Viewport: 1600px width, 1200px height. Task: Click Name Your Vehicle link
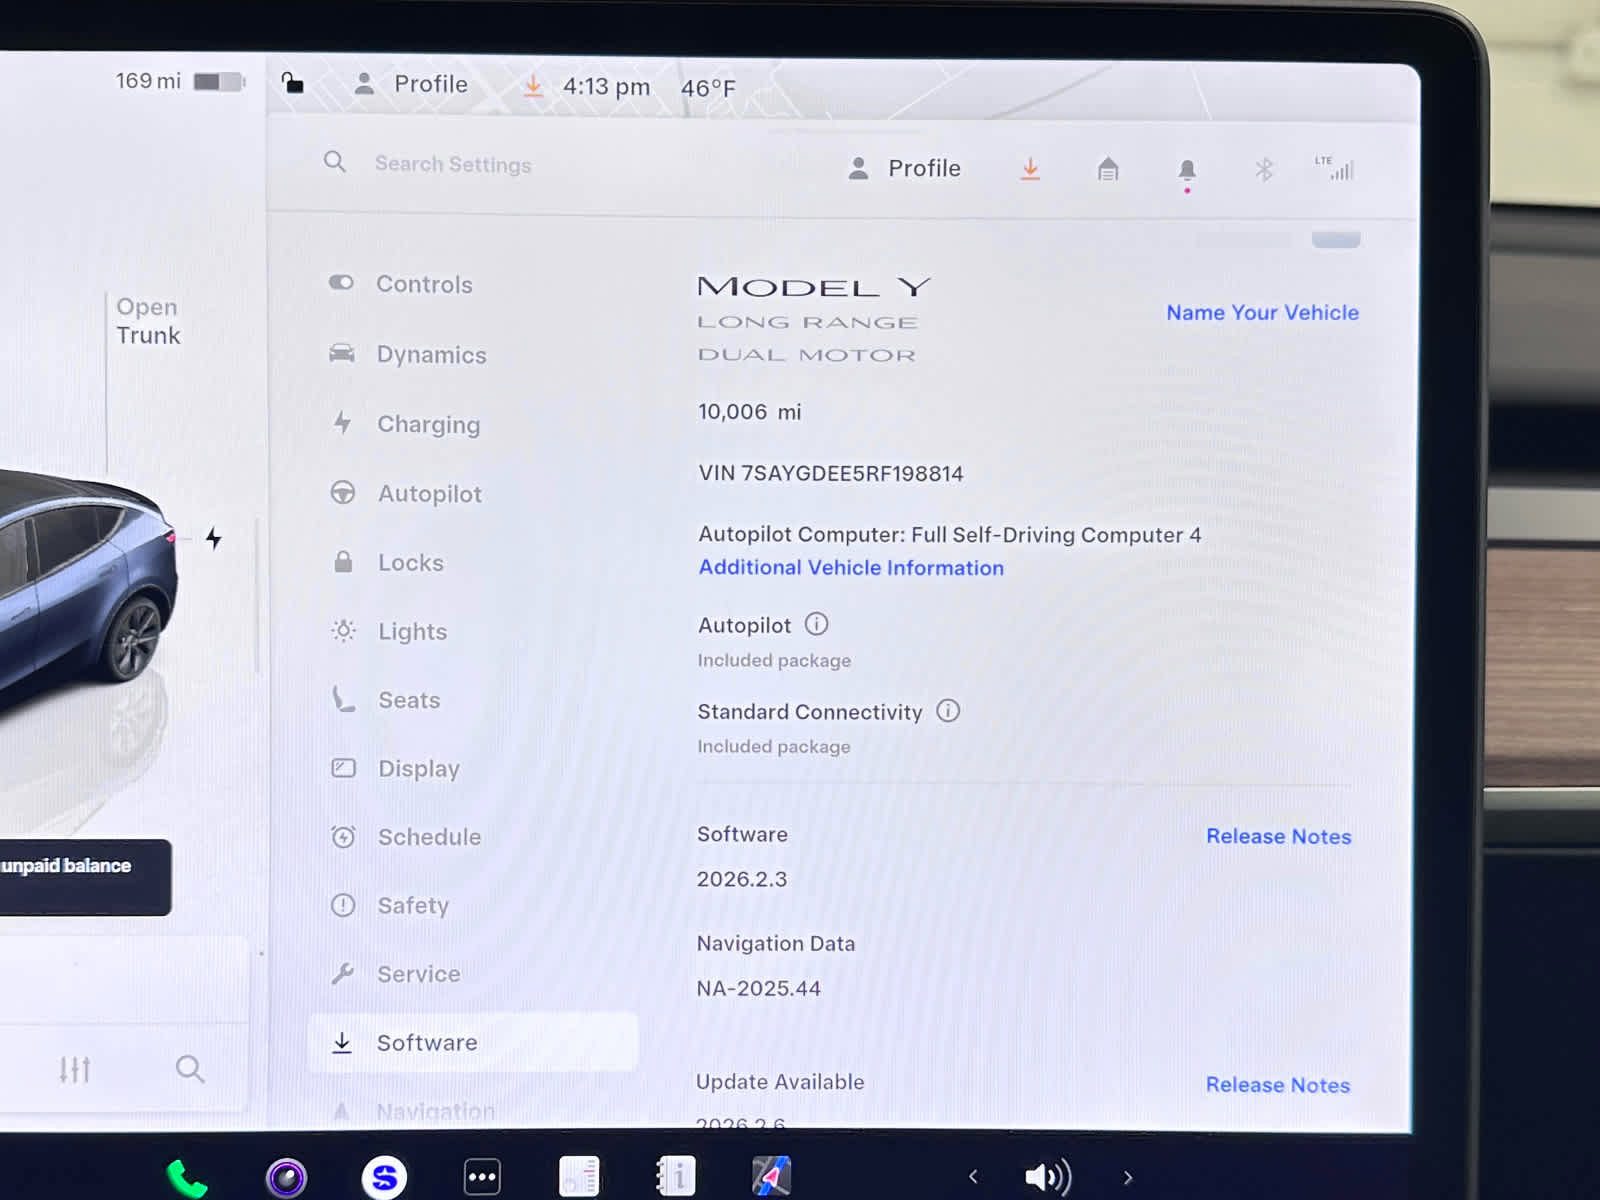click(x=1262, y=313)
